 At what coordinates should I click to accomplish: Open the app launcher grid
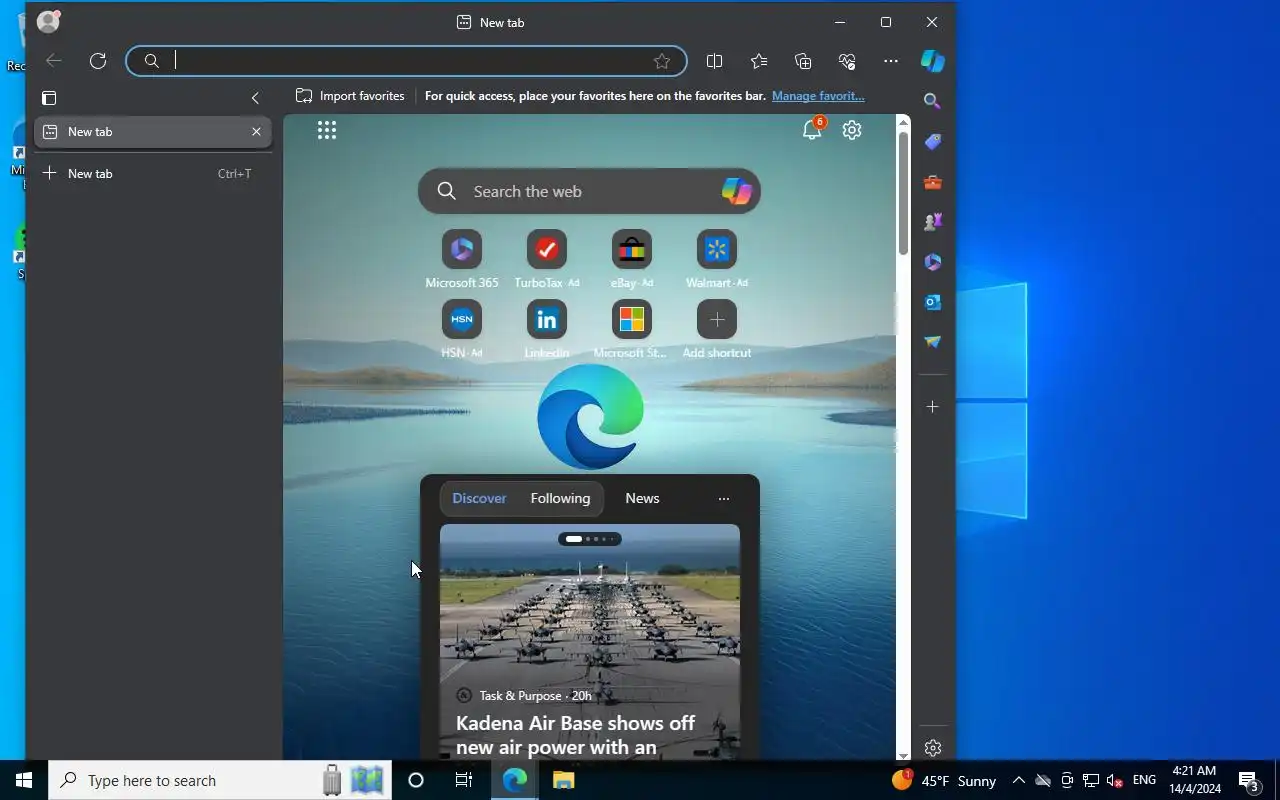pos(327,130)
